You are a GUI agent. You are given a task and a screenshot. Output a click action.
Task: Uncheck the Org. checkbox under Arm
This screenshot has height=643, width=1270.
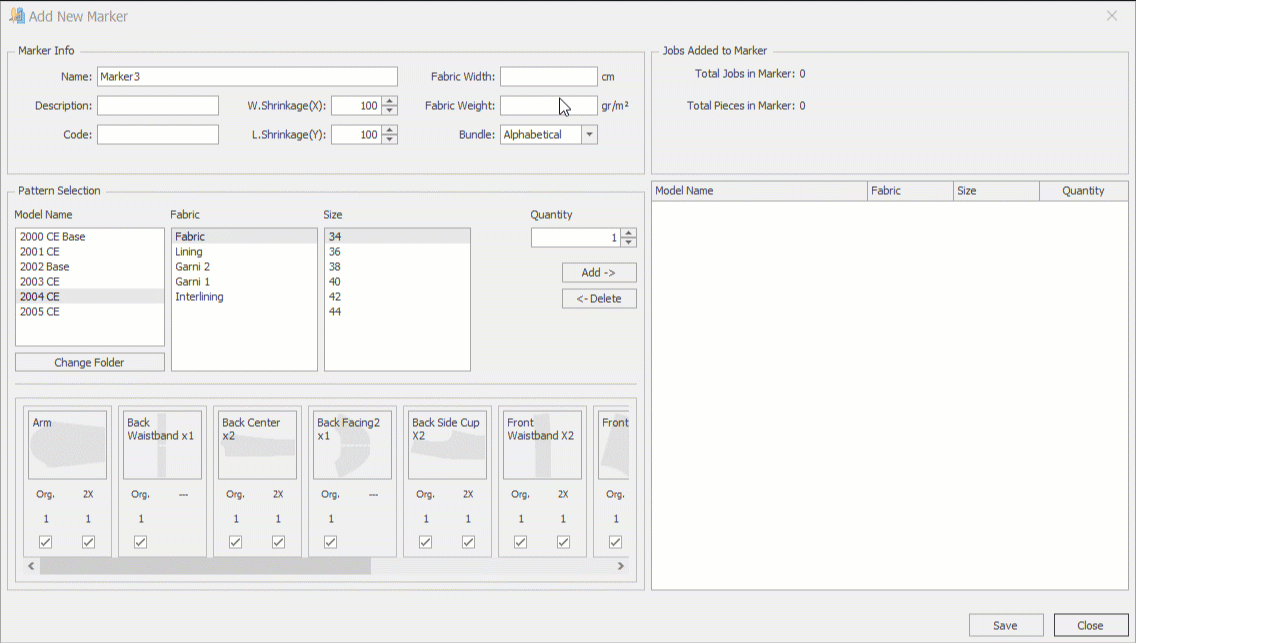point(46,542)
